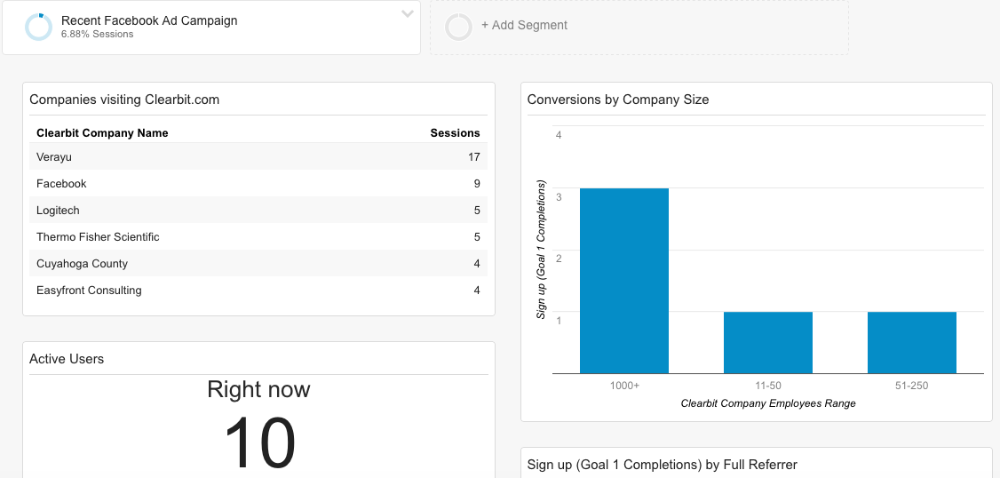The height and width of the screenshot is (478, 1000).
Task: Click the 11-50 bar in the chart
Action: coord(768,342)
